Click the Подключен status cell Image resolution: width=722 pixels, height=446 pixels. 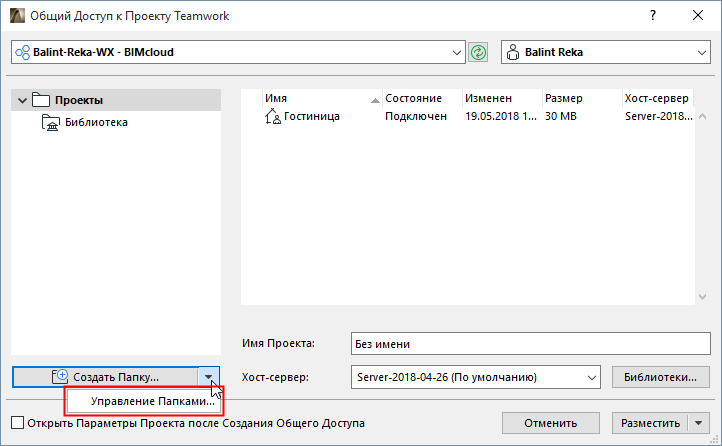point(416,116)
